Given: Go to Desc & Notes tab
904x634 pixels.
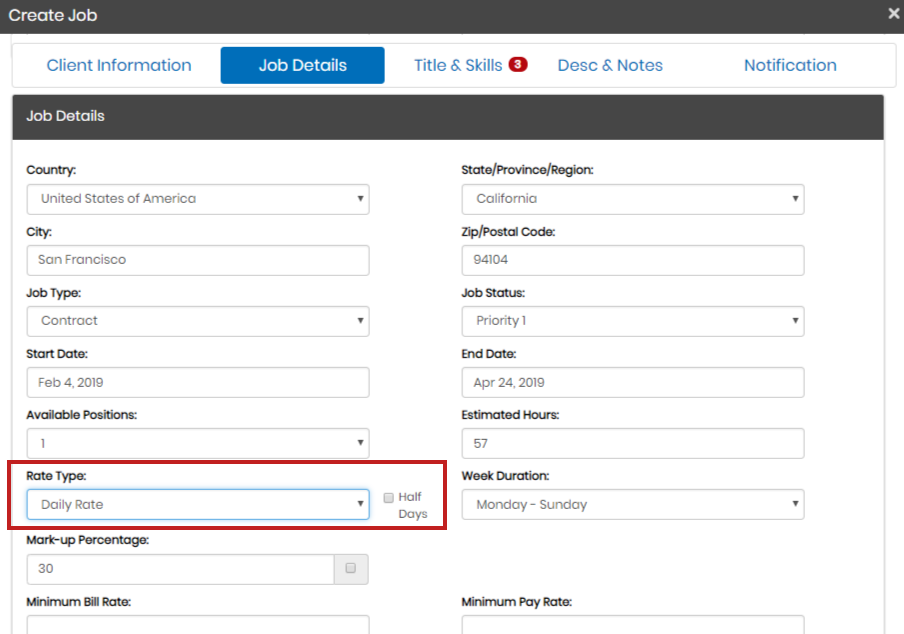Looking at the screenshot, I should (610, 65).
